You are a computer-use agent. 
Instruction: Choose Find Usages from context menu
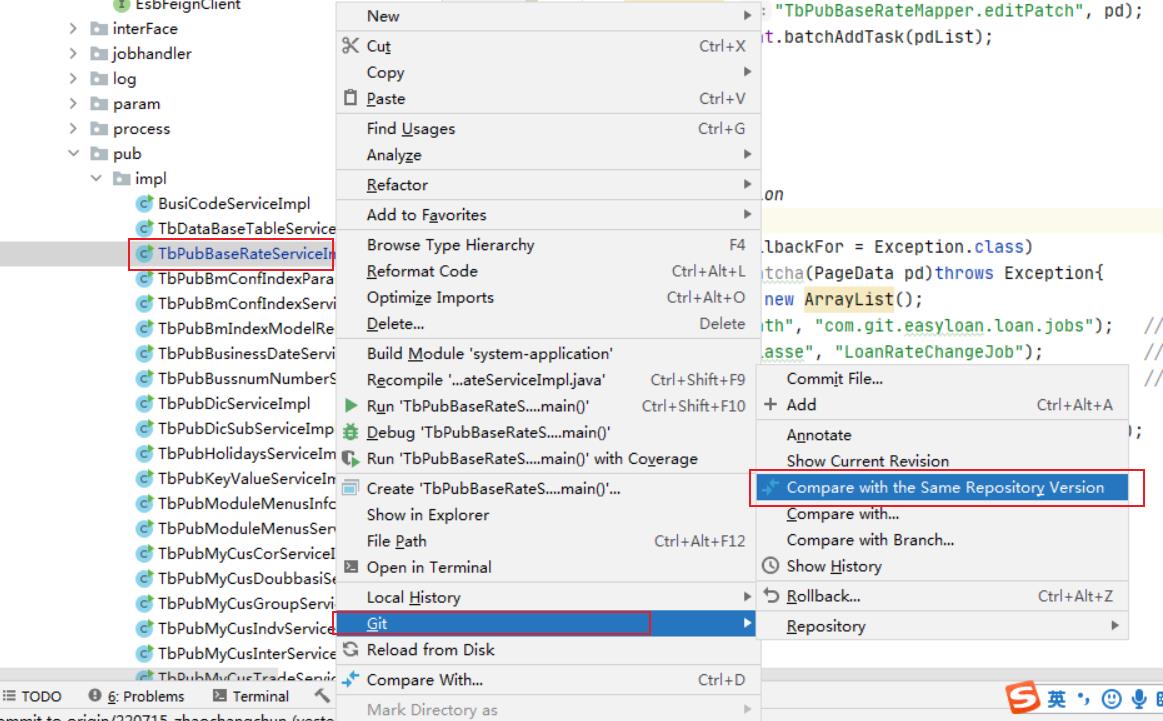[410, 129]
